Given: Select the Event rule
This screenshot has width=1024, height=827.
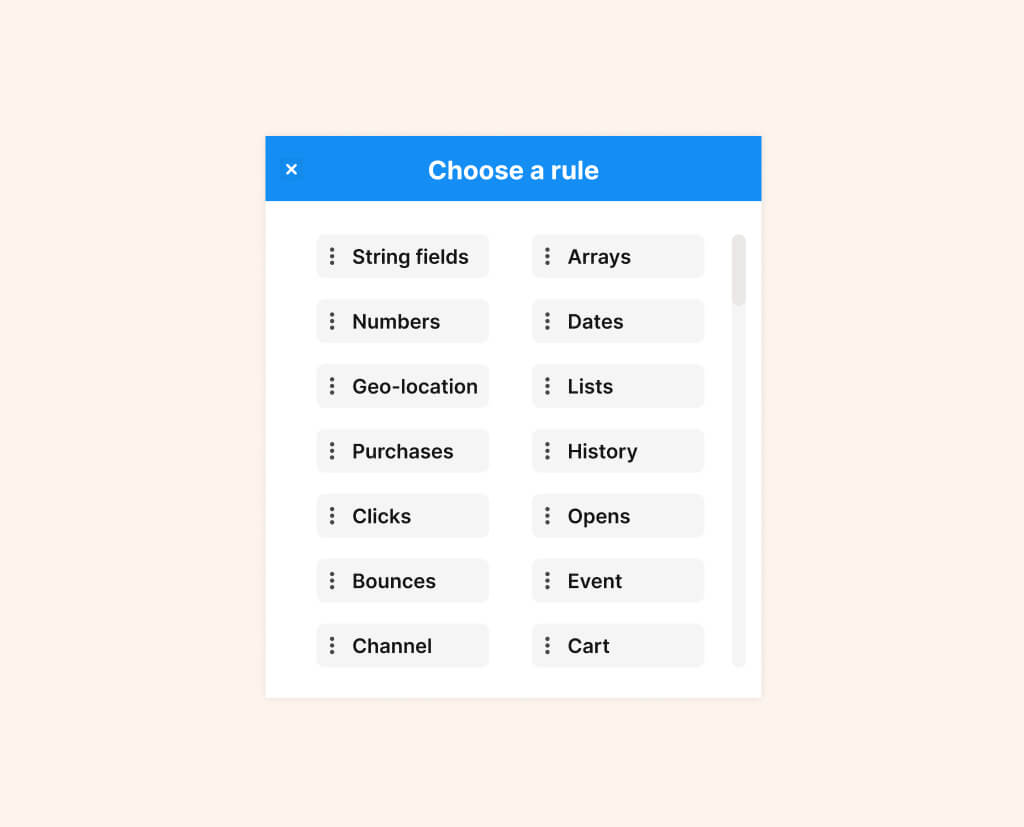Looking at the screenshot, I should [594, 581].
